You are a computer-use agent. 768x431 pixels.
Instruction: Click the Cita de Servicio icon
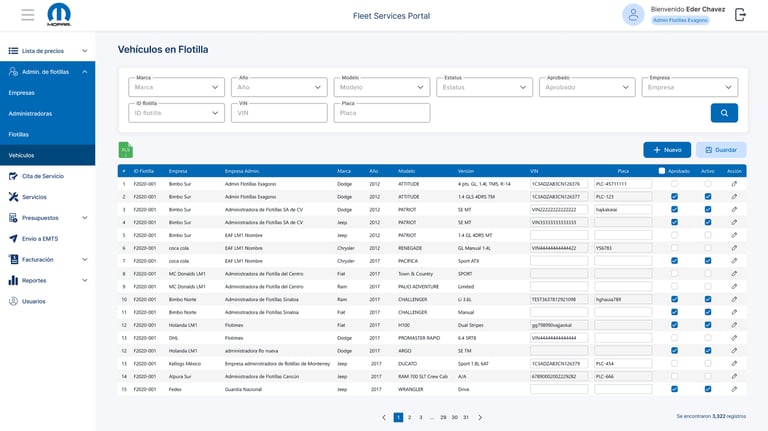click(x=13, y=176)
